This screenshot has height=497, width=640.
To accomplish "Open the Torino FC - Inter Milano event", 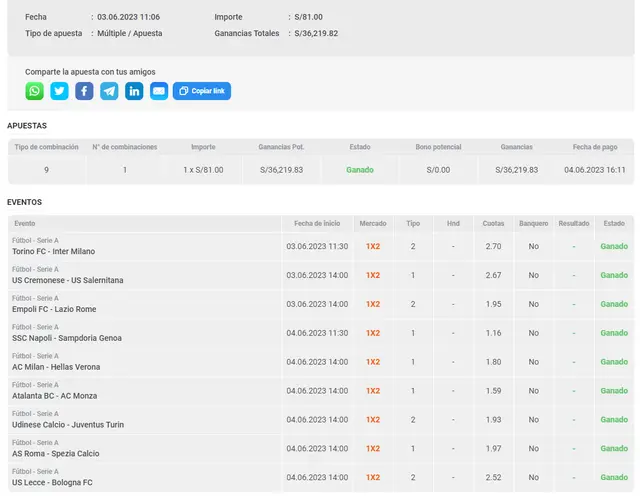I will pos(54,251).
